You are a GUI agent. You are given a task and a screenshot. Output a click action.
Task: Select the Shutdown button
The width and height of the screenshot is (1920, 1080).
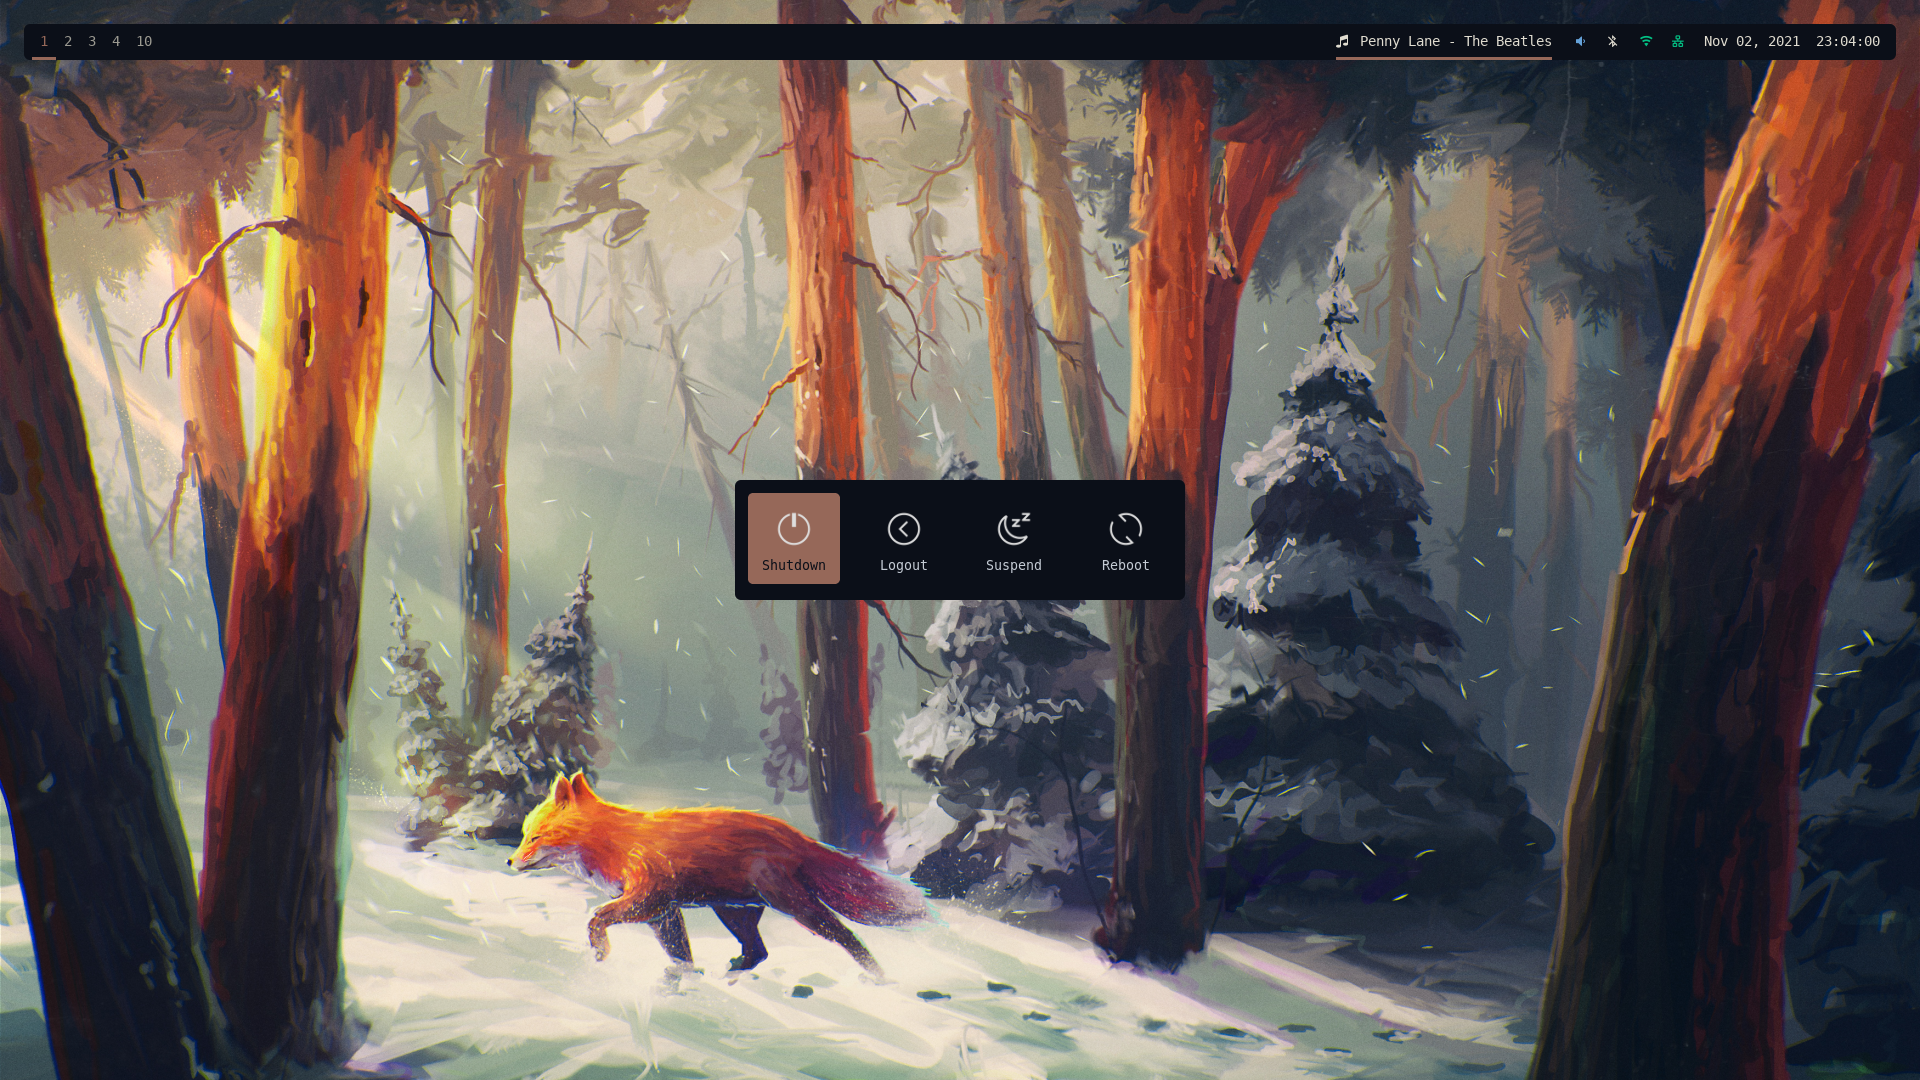click(793, 538)
